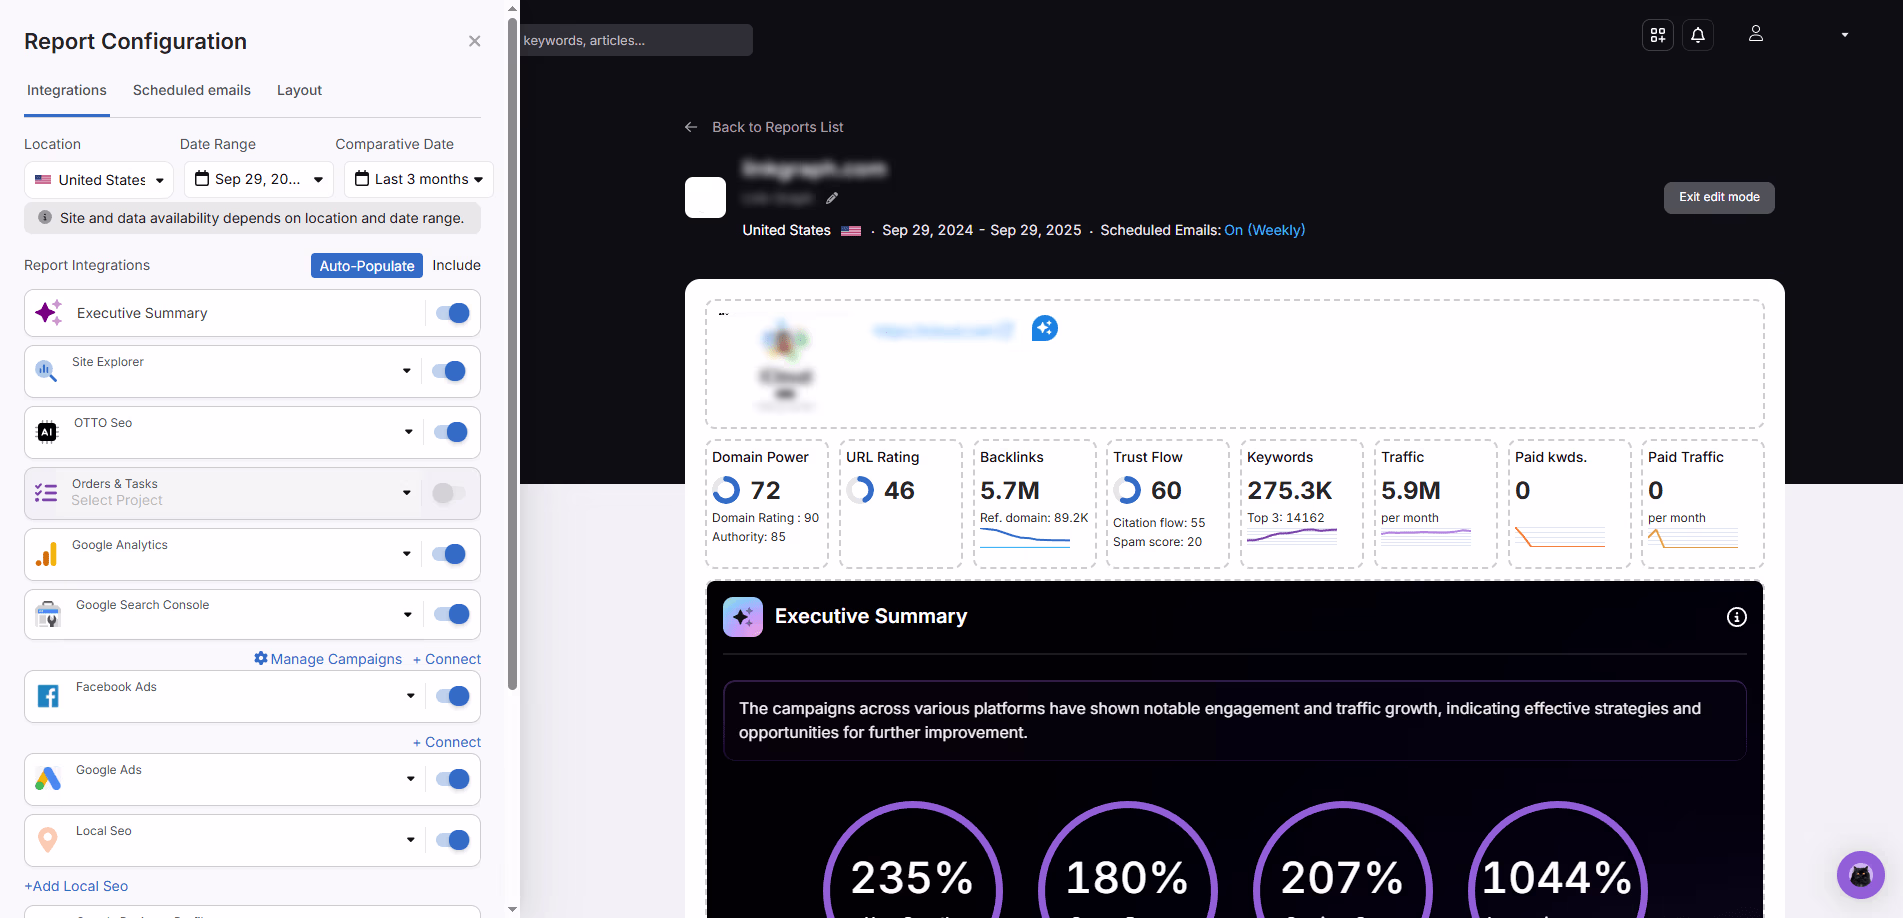Click the notification bell icon
The image size is (1903, 918).
point(1698,35)
